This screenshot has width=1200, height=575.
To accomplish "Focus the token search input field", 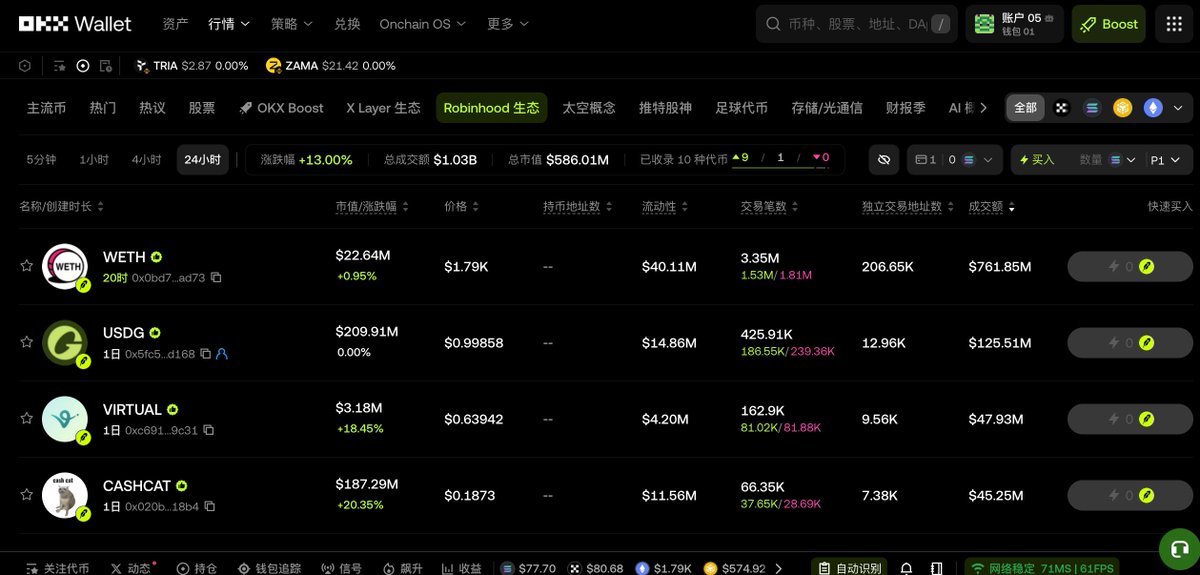I will (x=856, y=24).
